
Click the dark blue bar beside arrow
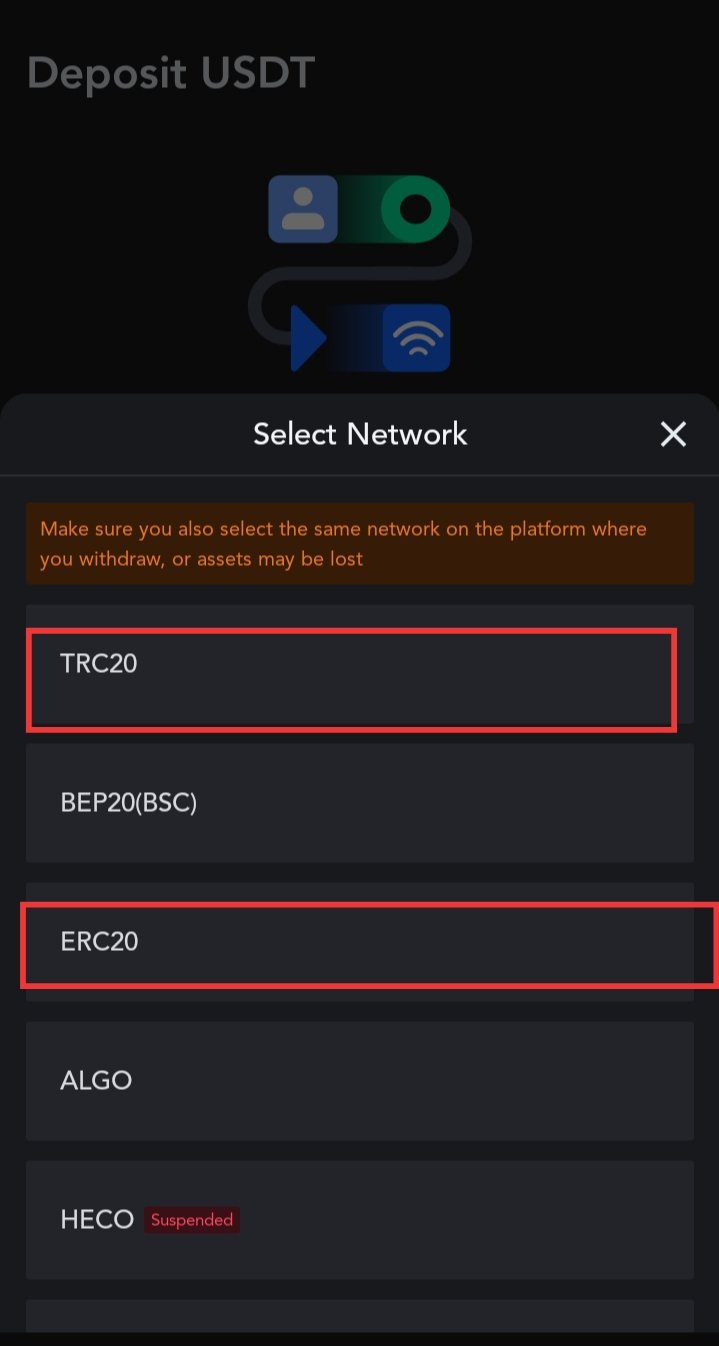[x=355, y=339]
